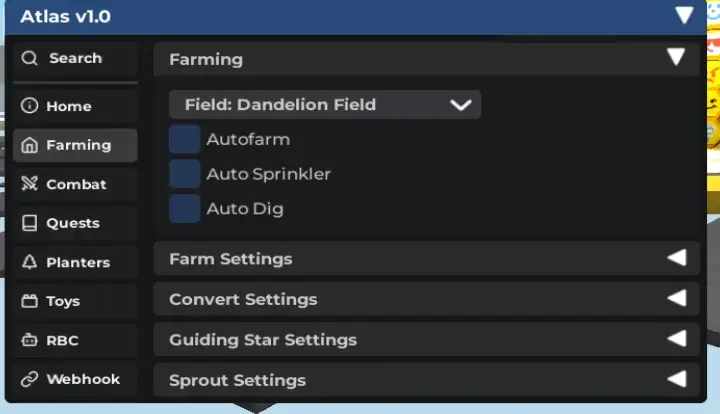The image size is (720, 414).
Task: Turn on the Auto Dig checkbox
Action: click(x=184, y=208)
